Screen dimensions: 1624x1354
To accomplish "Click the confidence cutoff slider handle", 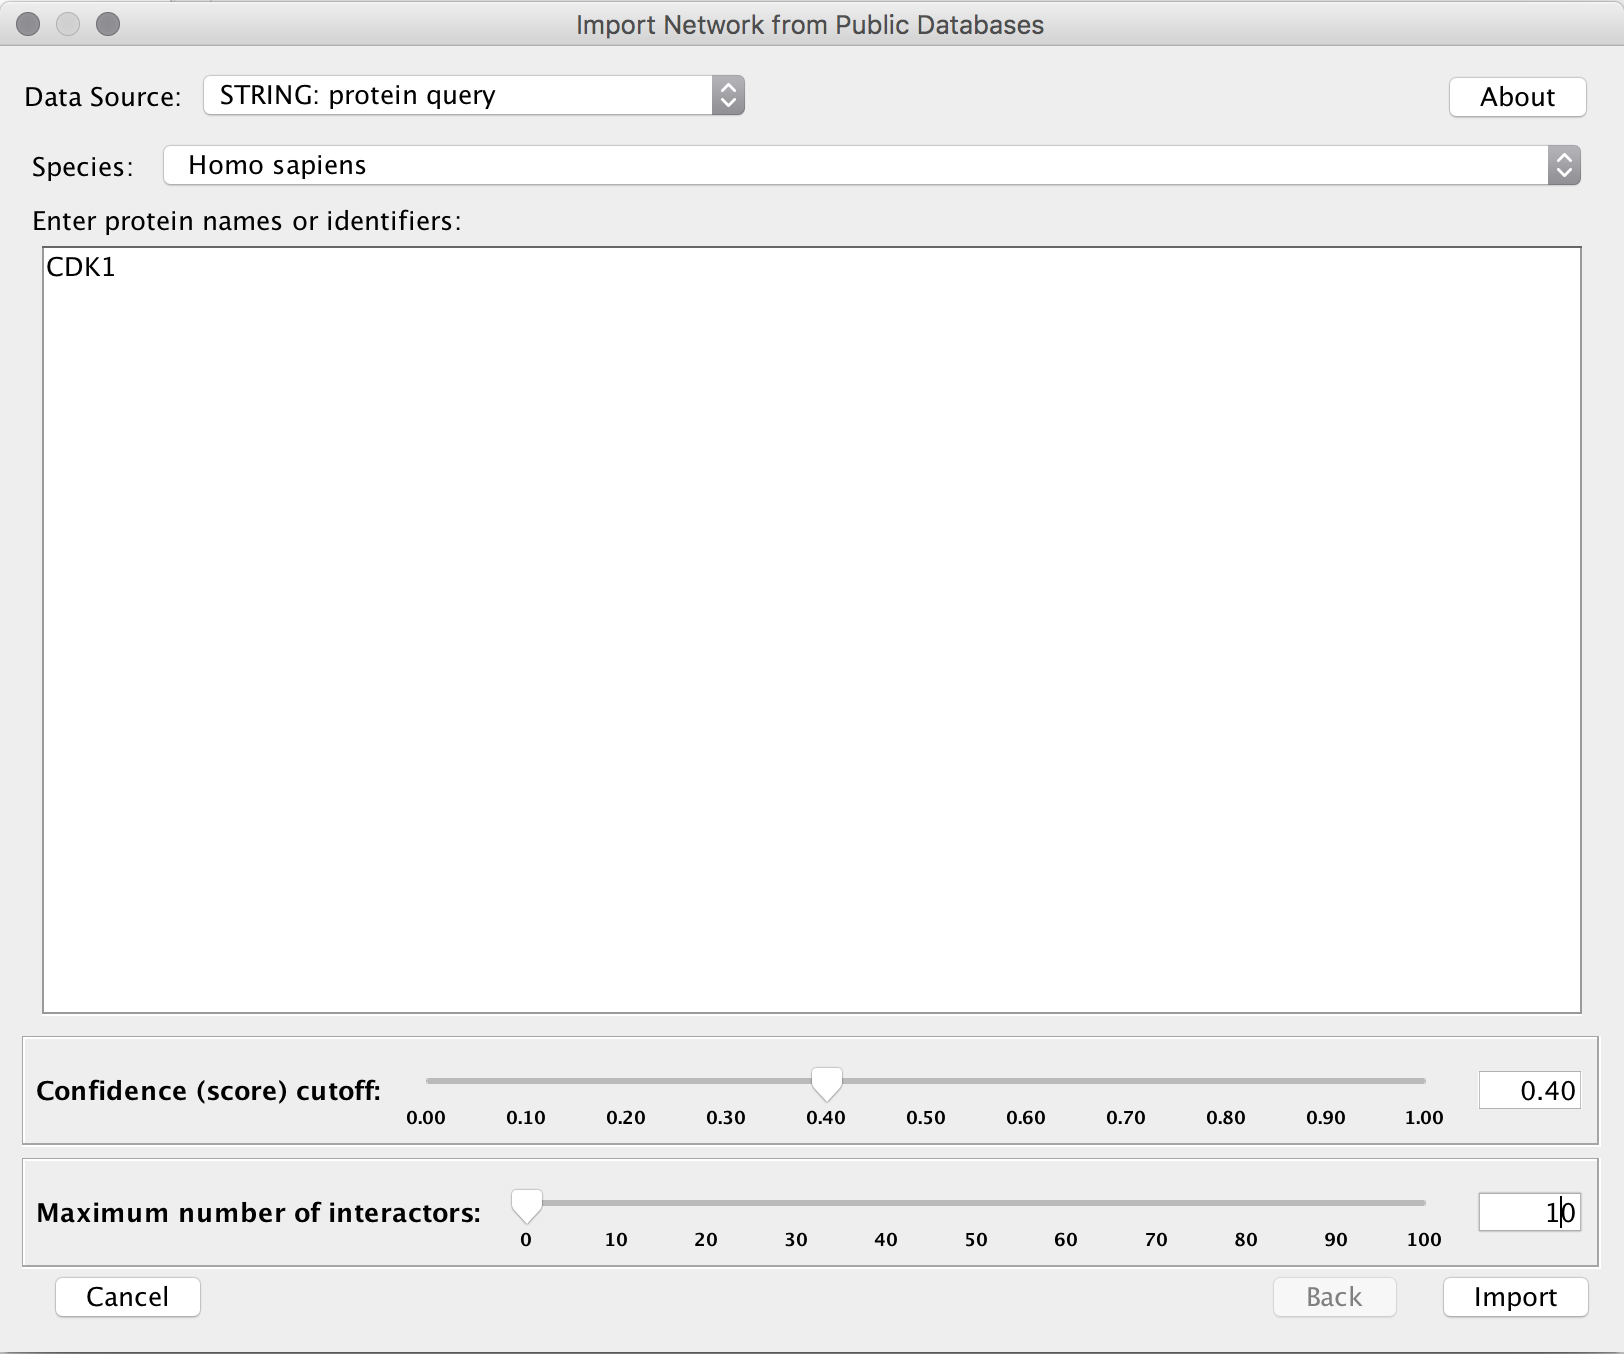I will click(826, 1083).
